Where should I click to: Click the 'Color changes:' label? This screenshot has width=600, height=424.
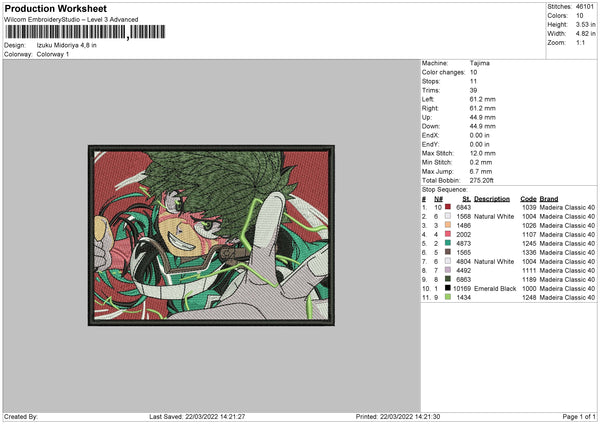(443, 72)
